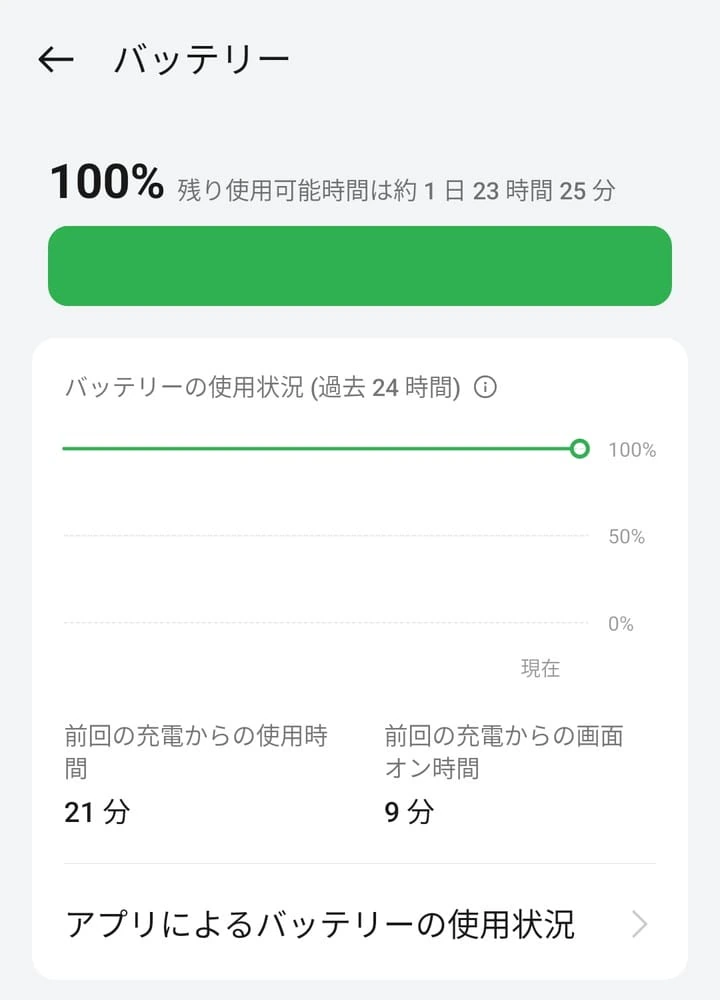Tap the back arrow icon

[x=56, y=60]
